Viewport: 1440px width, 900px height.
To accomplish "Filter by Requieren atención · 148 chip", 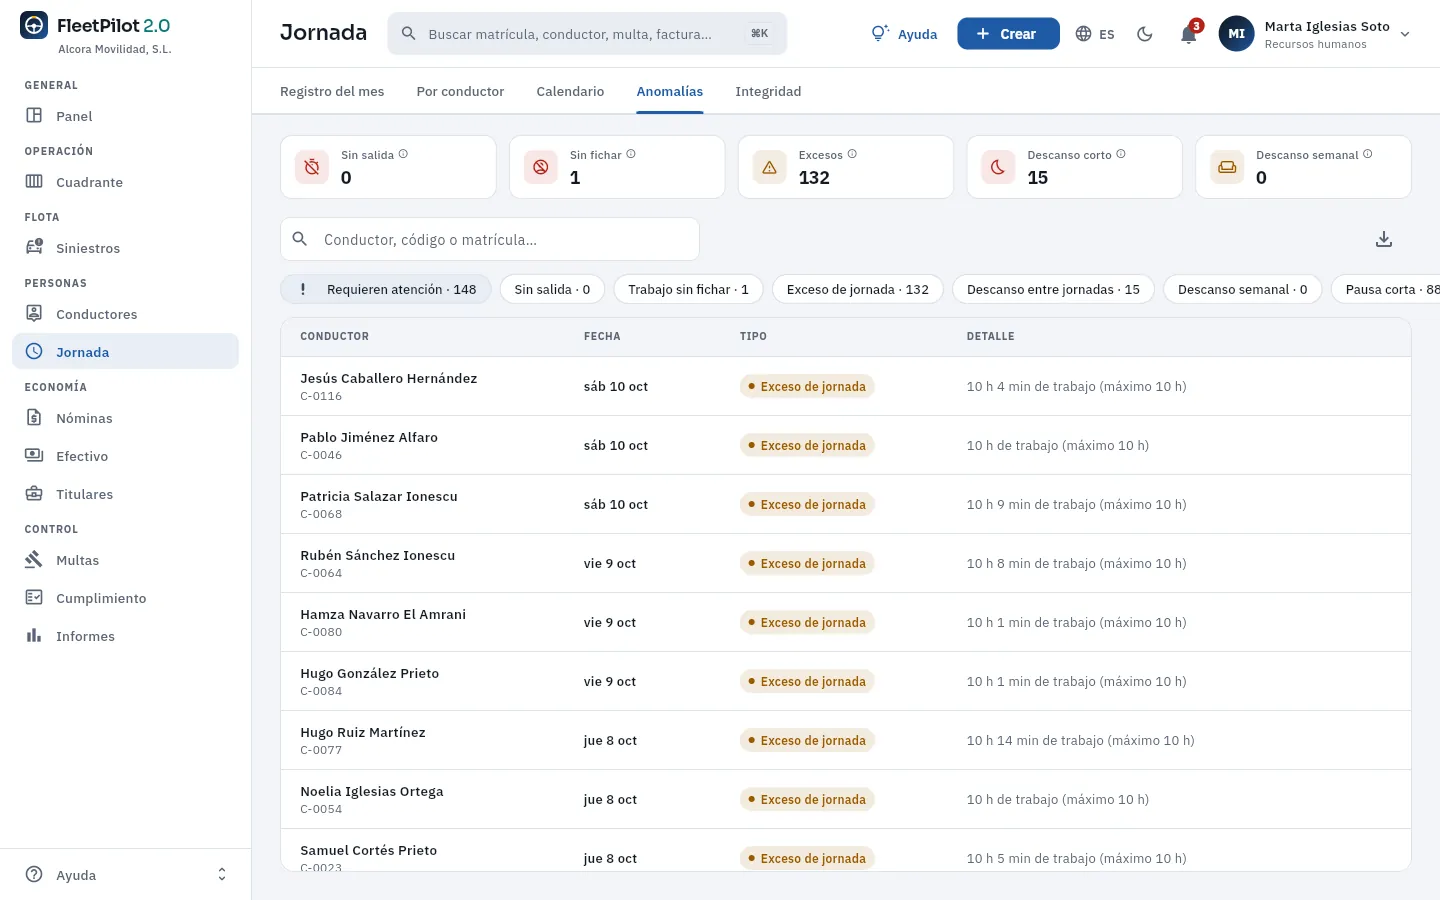I will 386,290.
